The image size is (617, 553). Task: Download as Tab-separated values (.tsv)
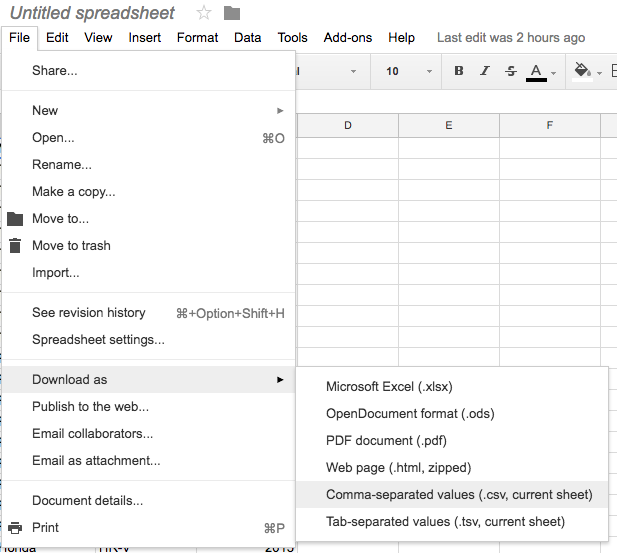pyautogui.click(x=452, y=522)
